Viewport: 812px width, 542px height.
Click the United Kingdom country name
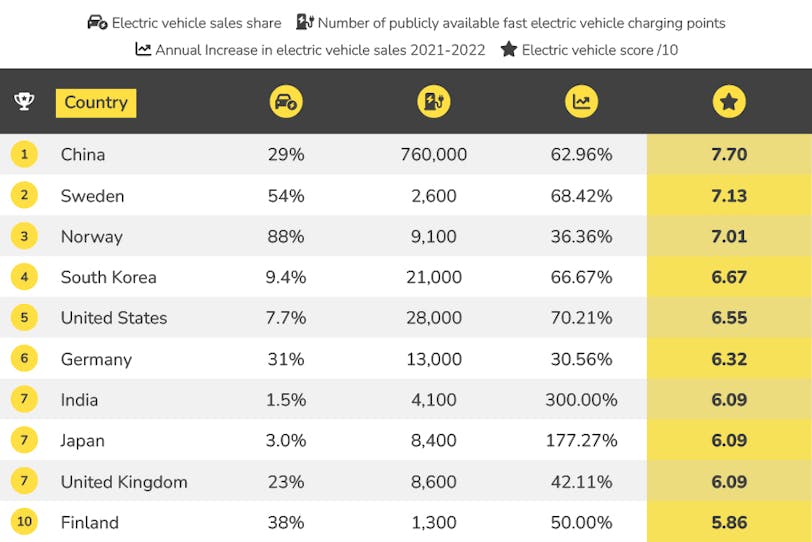click(x=124, y=482)
